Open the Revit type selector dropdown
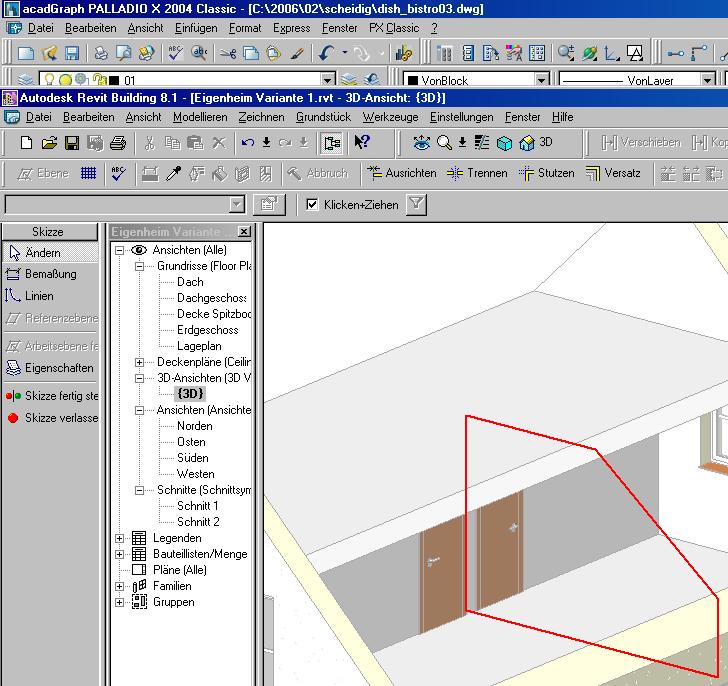 pyautogui.click(x=237, y=204)
